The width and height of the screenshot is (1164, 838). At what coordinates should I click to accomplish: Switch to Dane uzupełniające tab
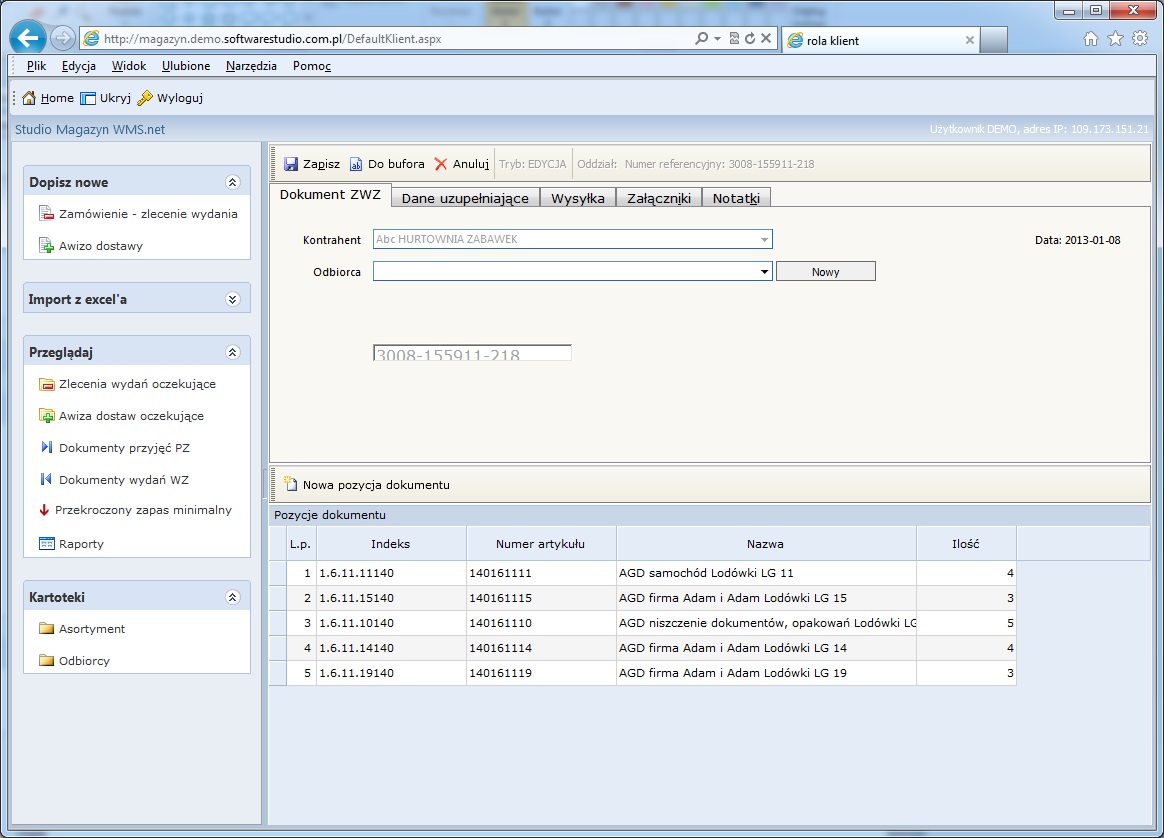[x=465, y=198]
